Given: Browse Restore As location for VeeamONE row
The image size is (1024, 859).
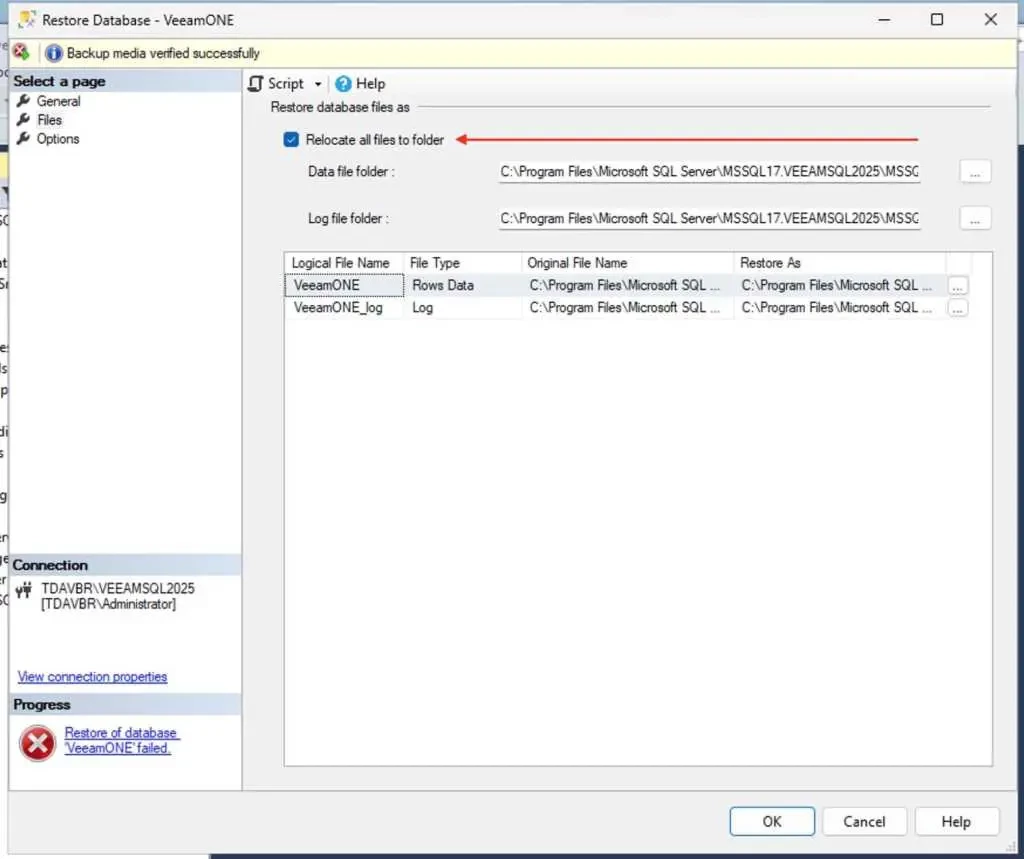Looking at the screenshot, I should click(x=957, y=286).
